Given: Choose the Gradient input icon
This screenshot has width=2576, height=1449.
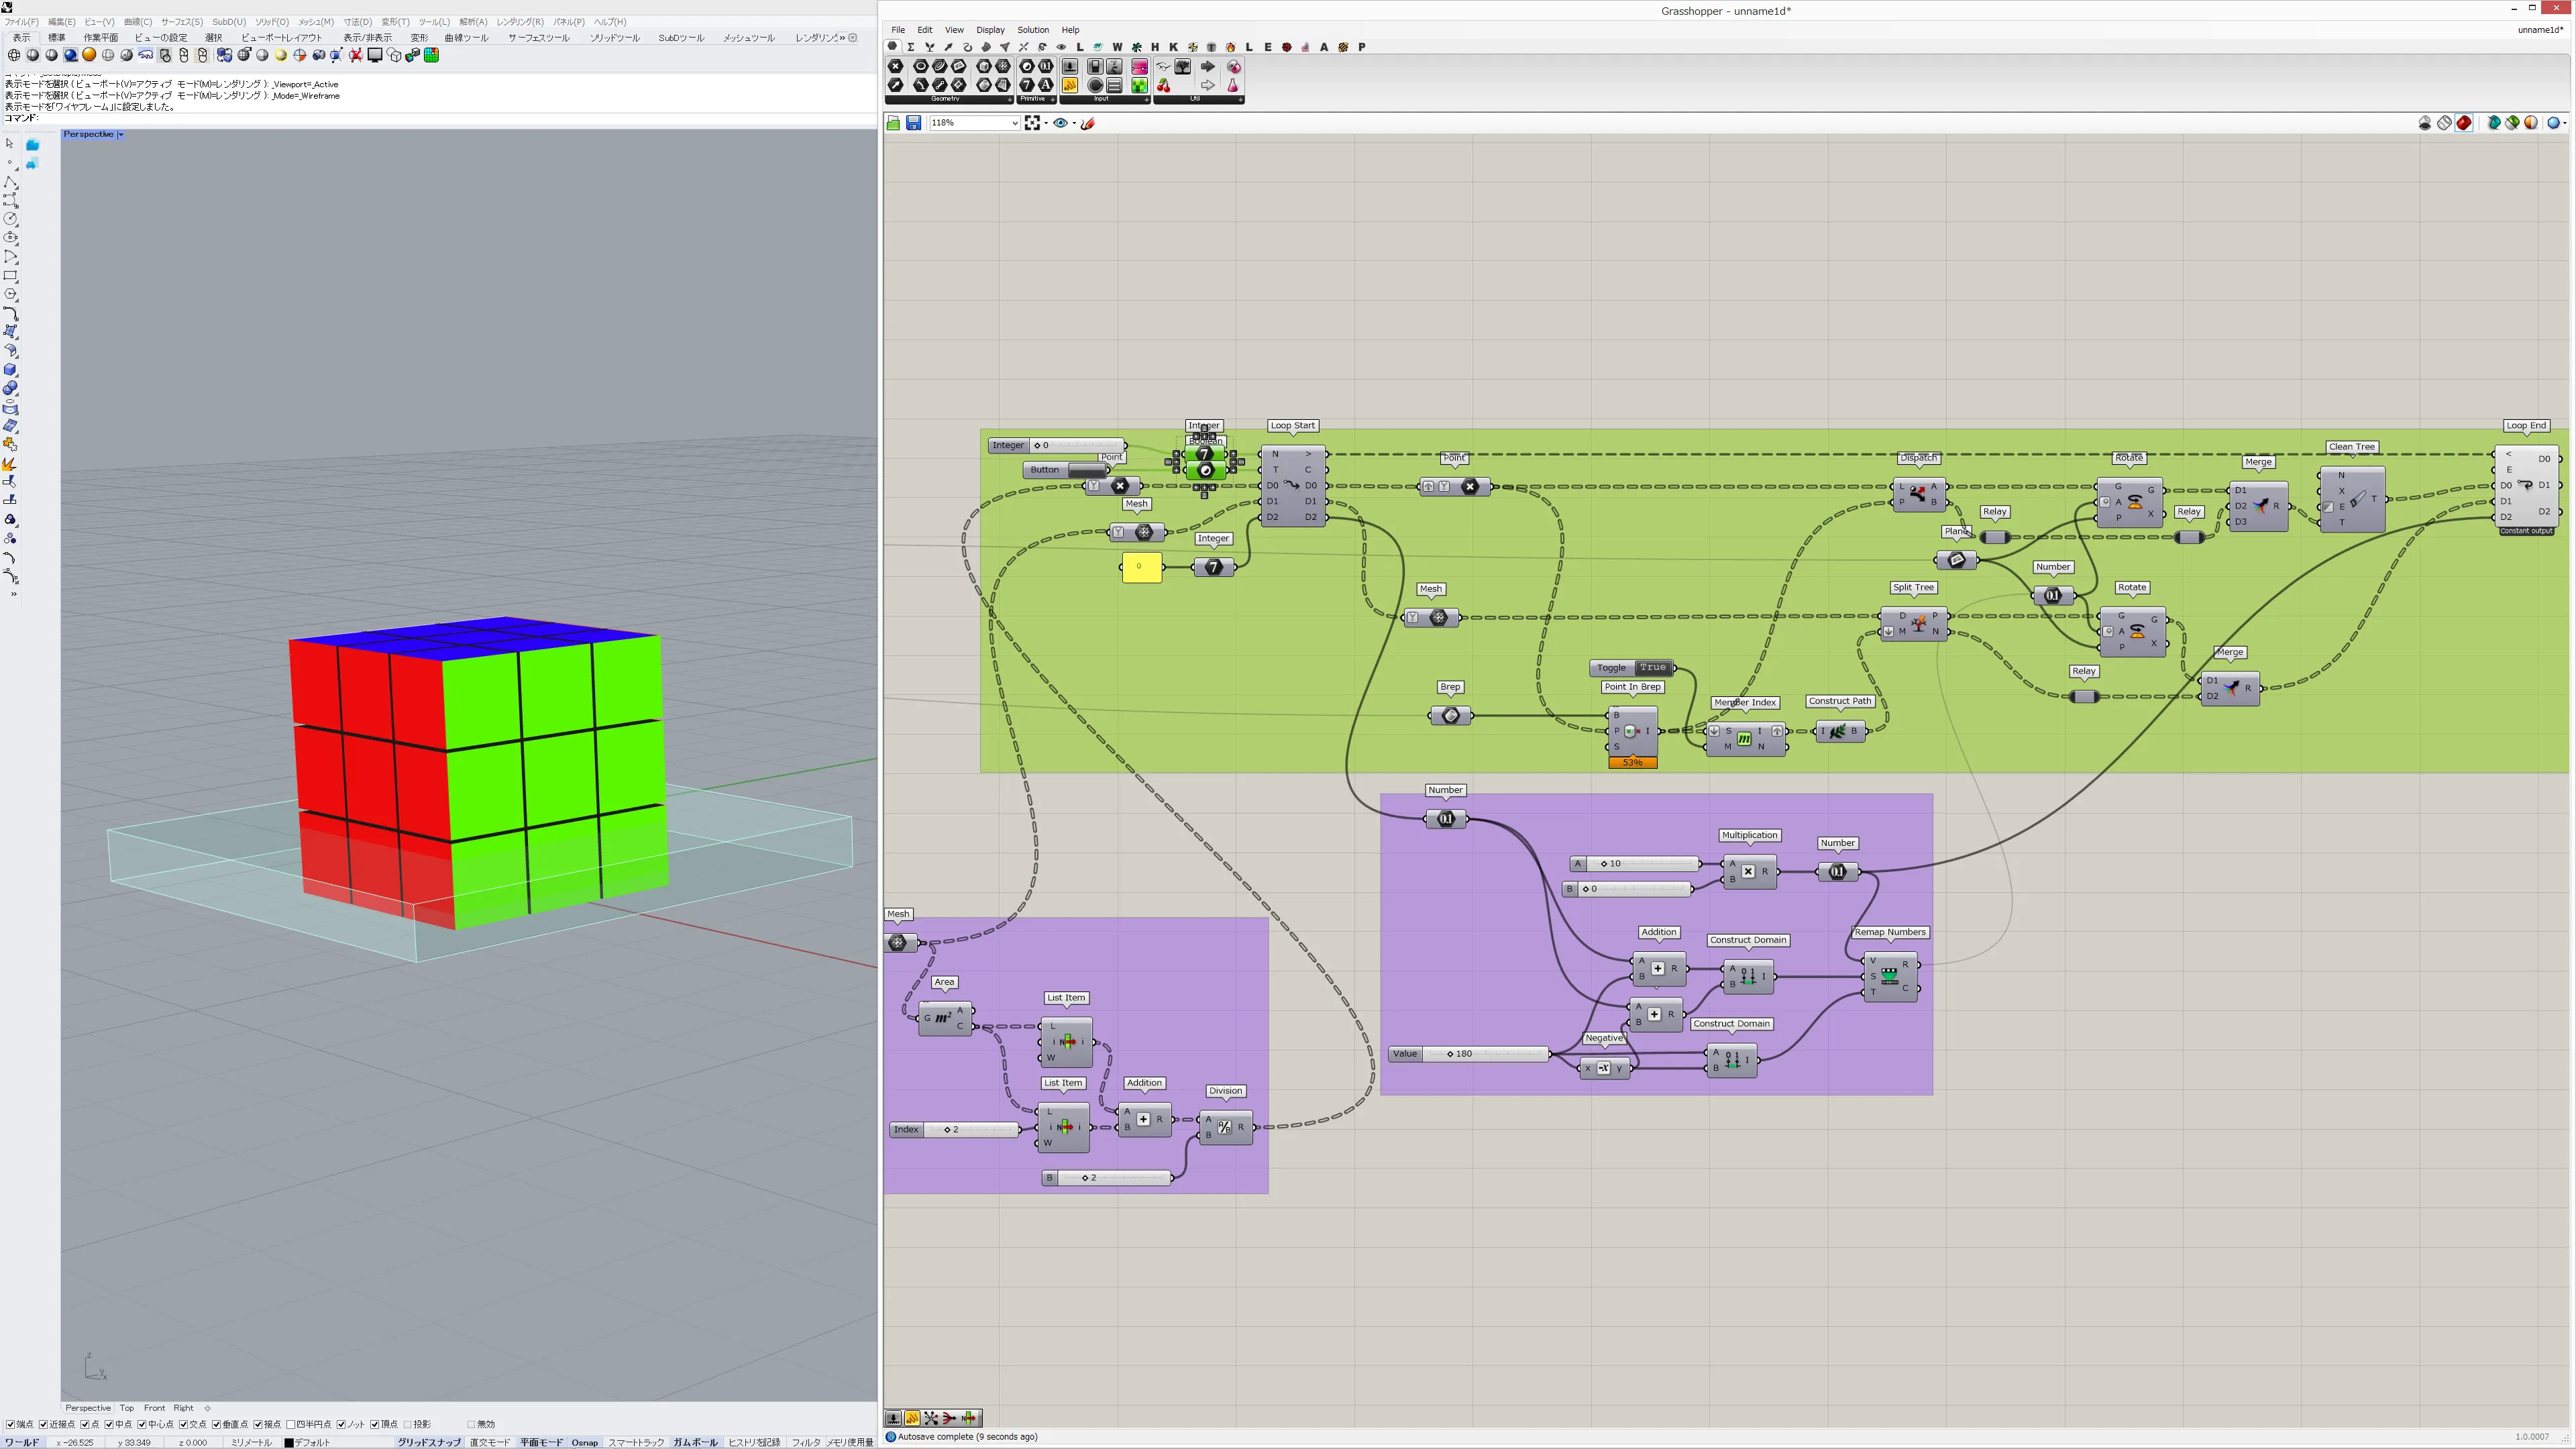Looking at the screenshot, I should (1139, 66).
